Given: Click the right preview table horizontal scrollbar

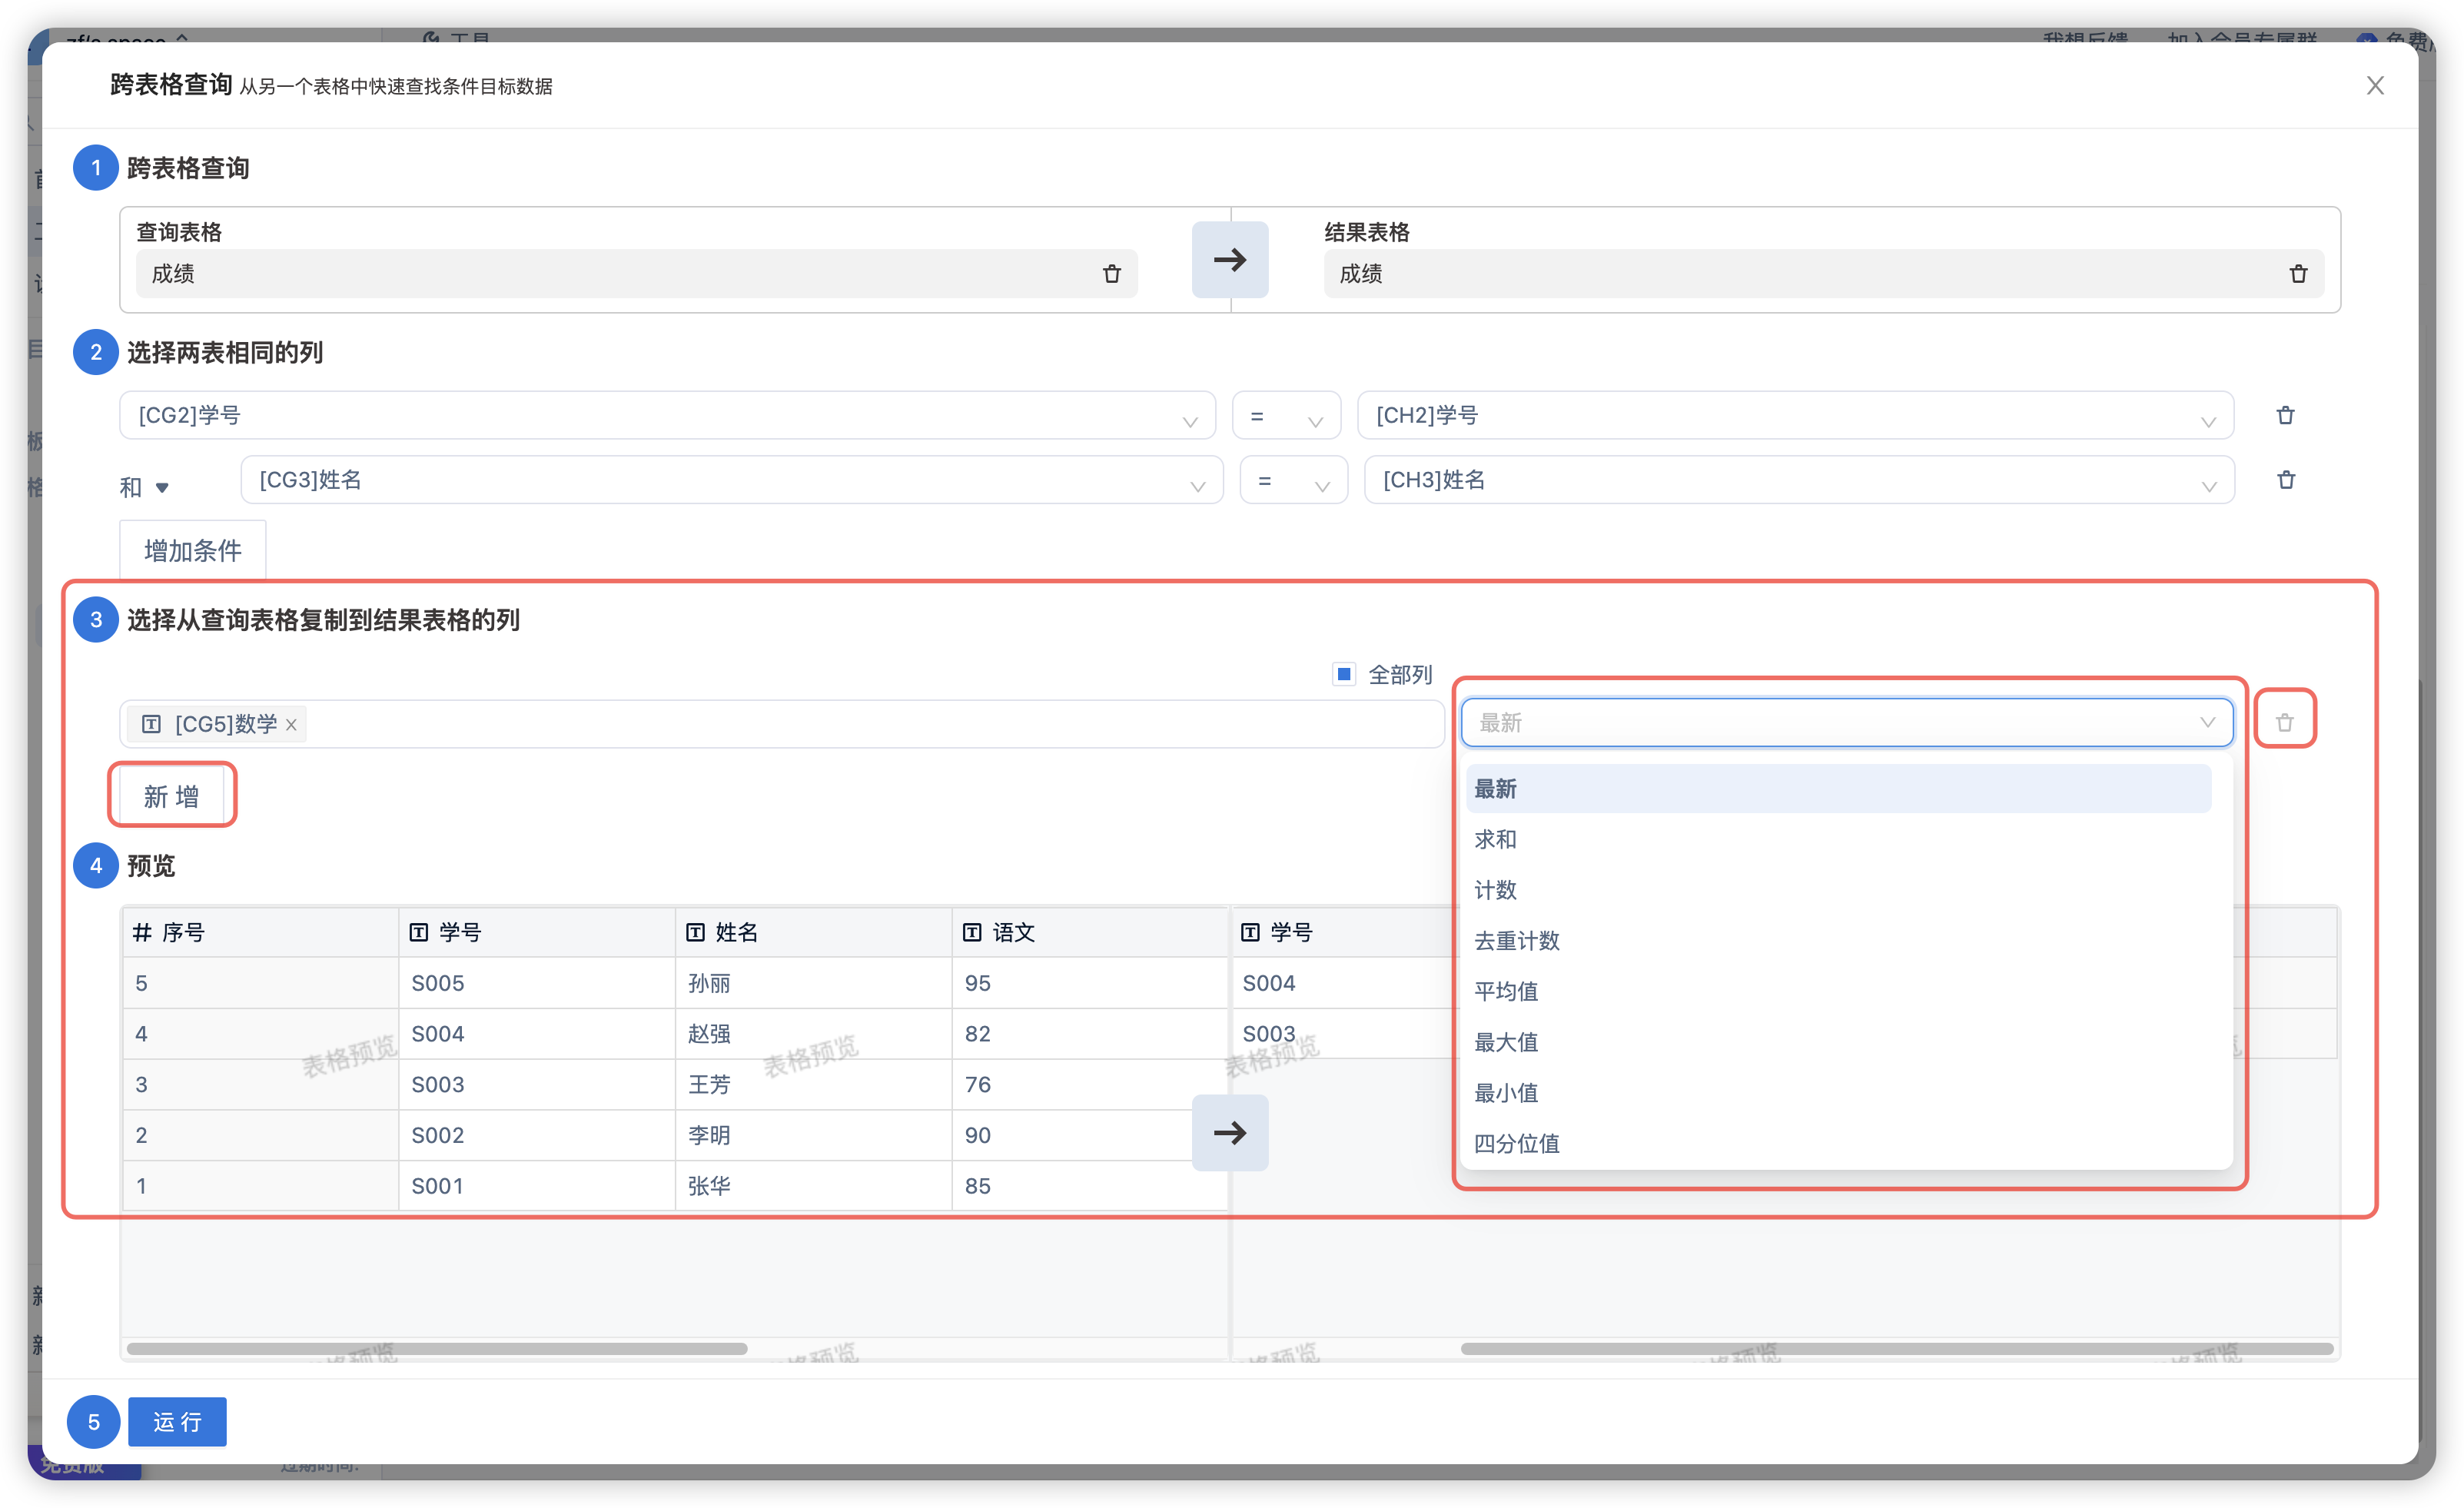Looking at the screenshot, I should click(1896, 1348).
